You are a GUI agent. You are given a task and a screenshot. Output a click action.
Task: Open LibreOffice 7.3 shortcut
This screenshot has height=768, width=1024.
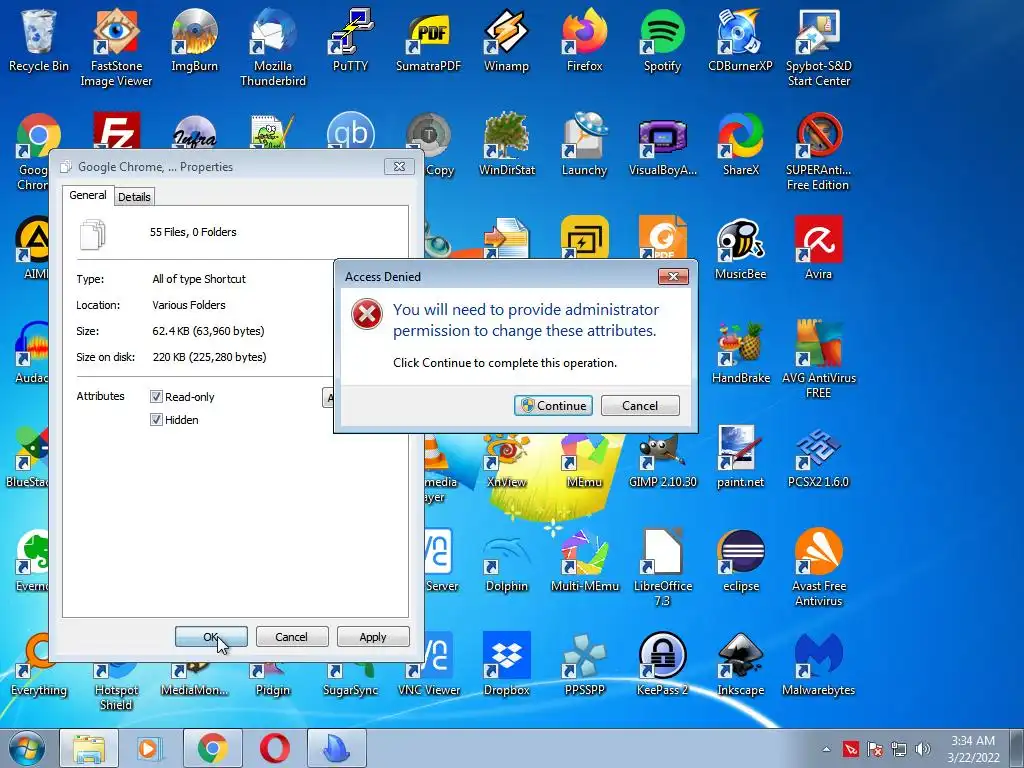point(662,566)
